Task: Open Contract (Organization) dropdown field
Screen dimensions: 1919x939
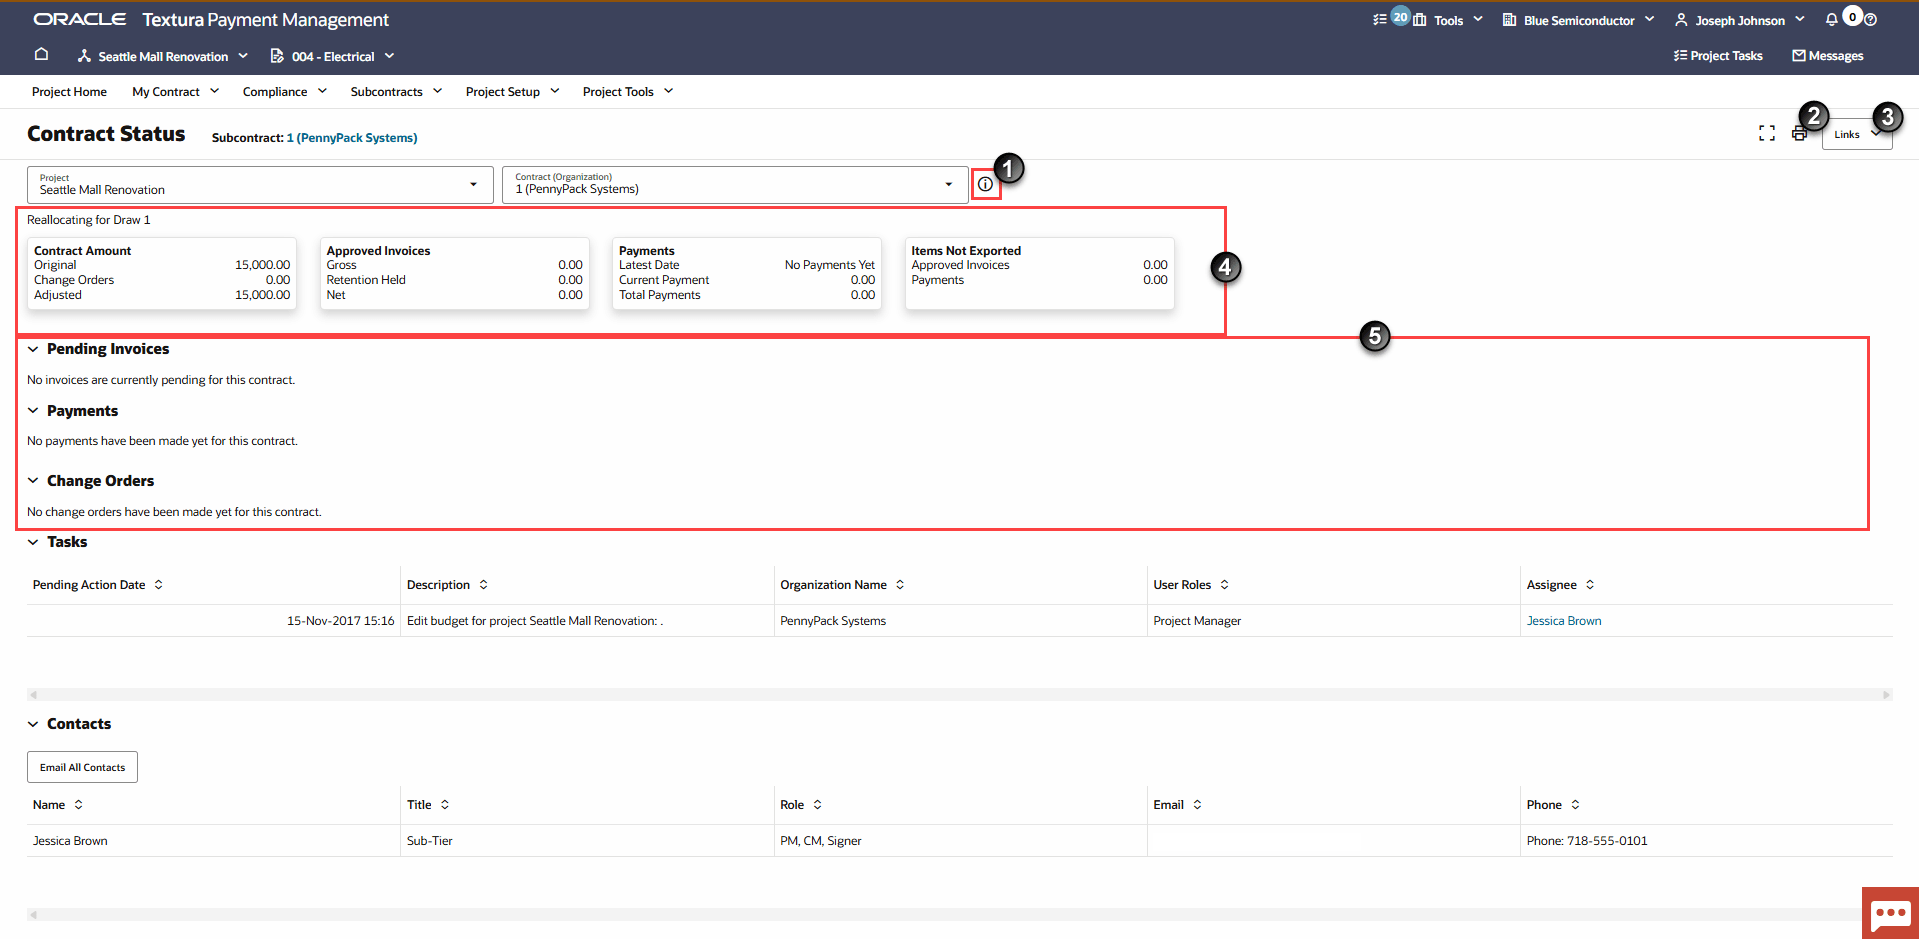Action: (735, 185)
